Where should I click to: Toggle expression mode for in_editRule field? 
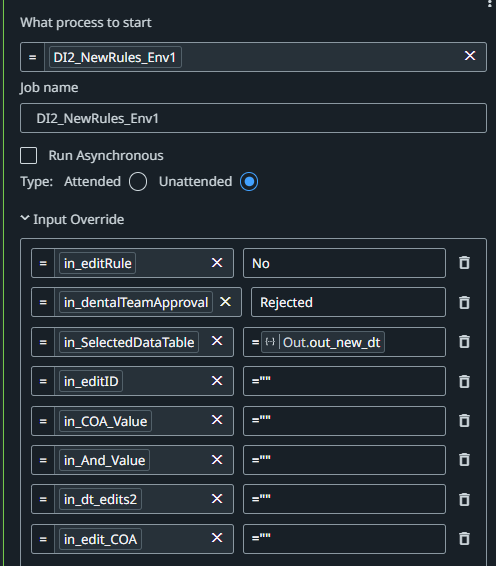tap(43, 263)
